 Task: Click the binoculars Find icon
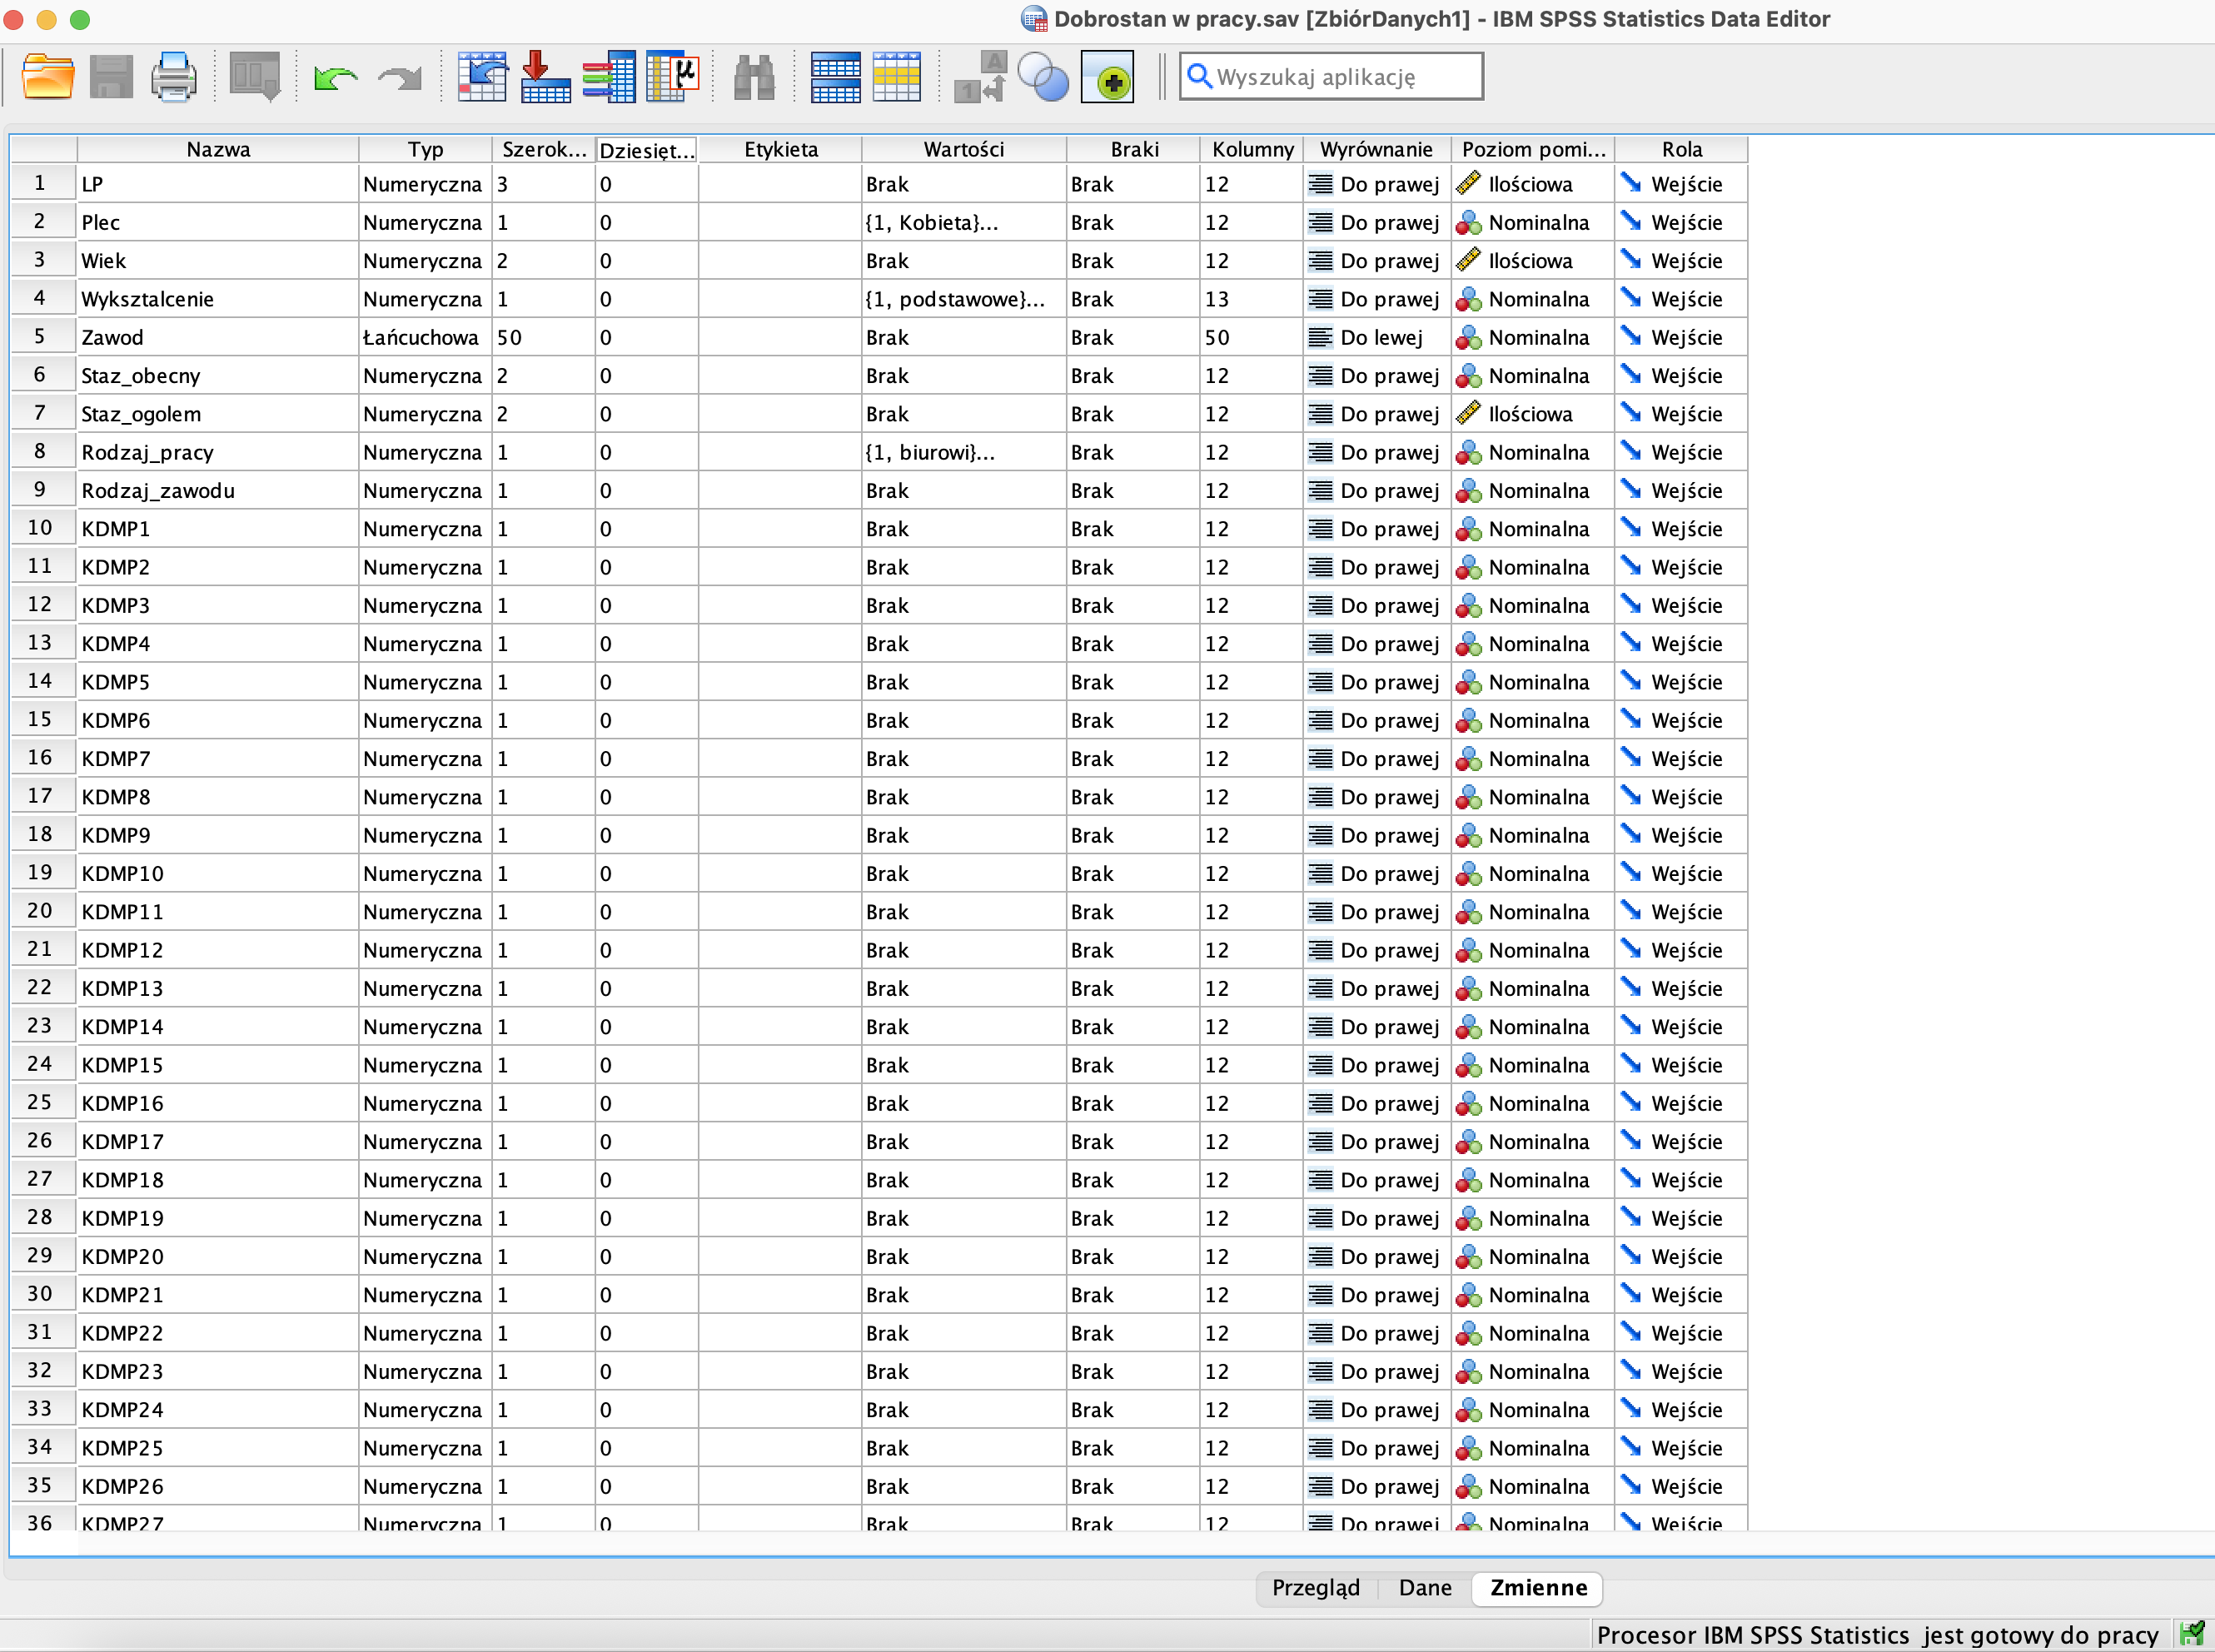point(754,77)
